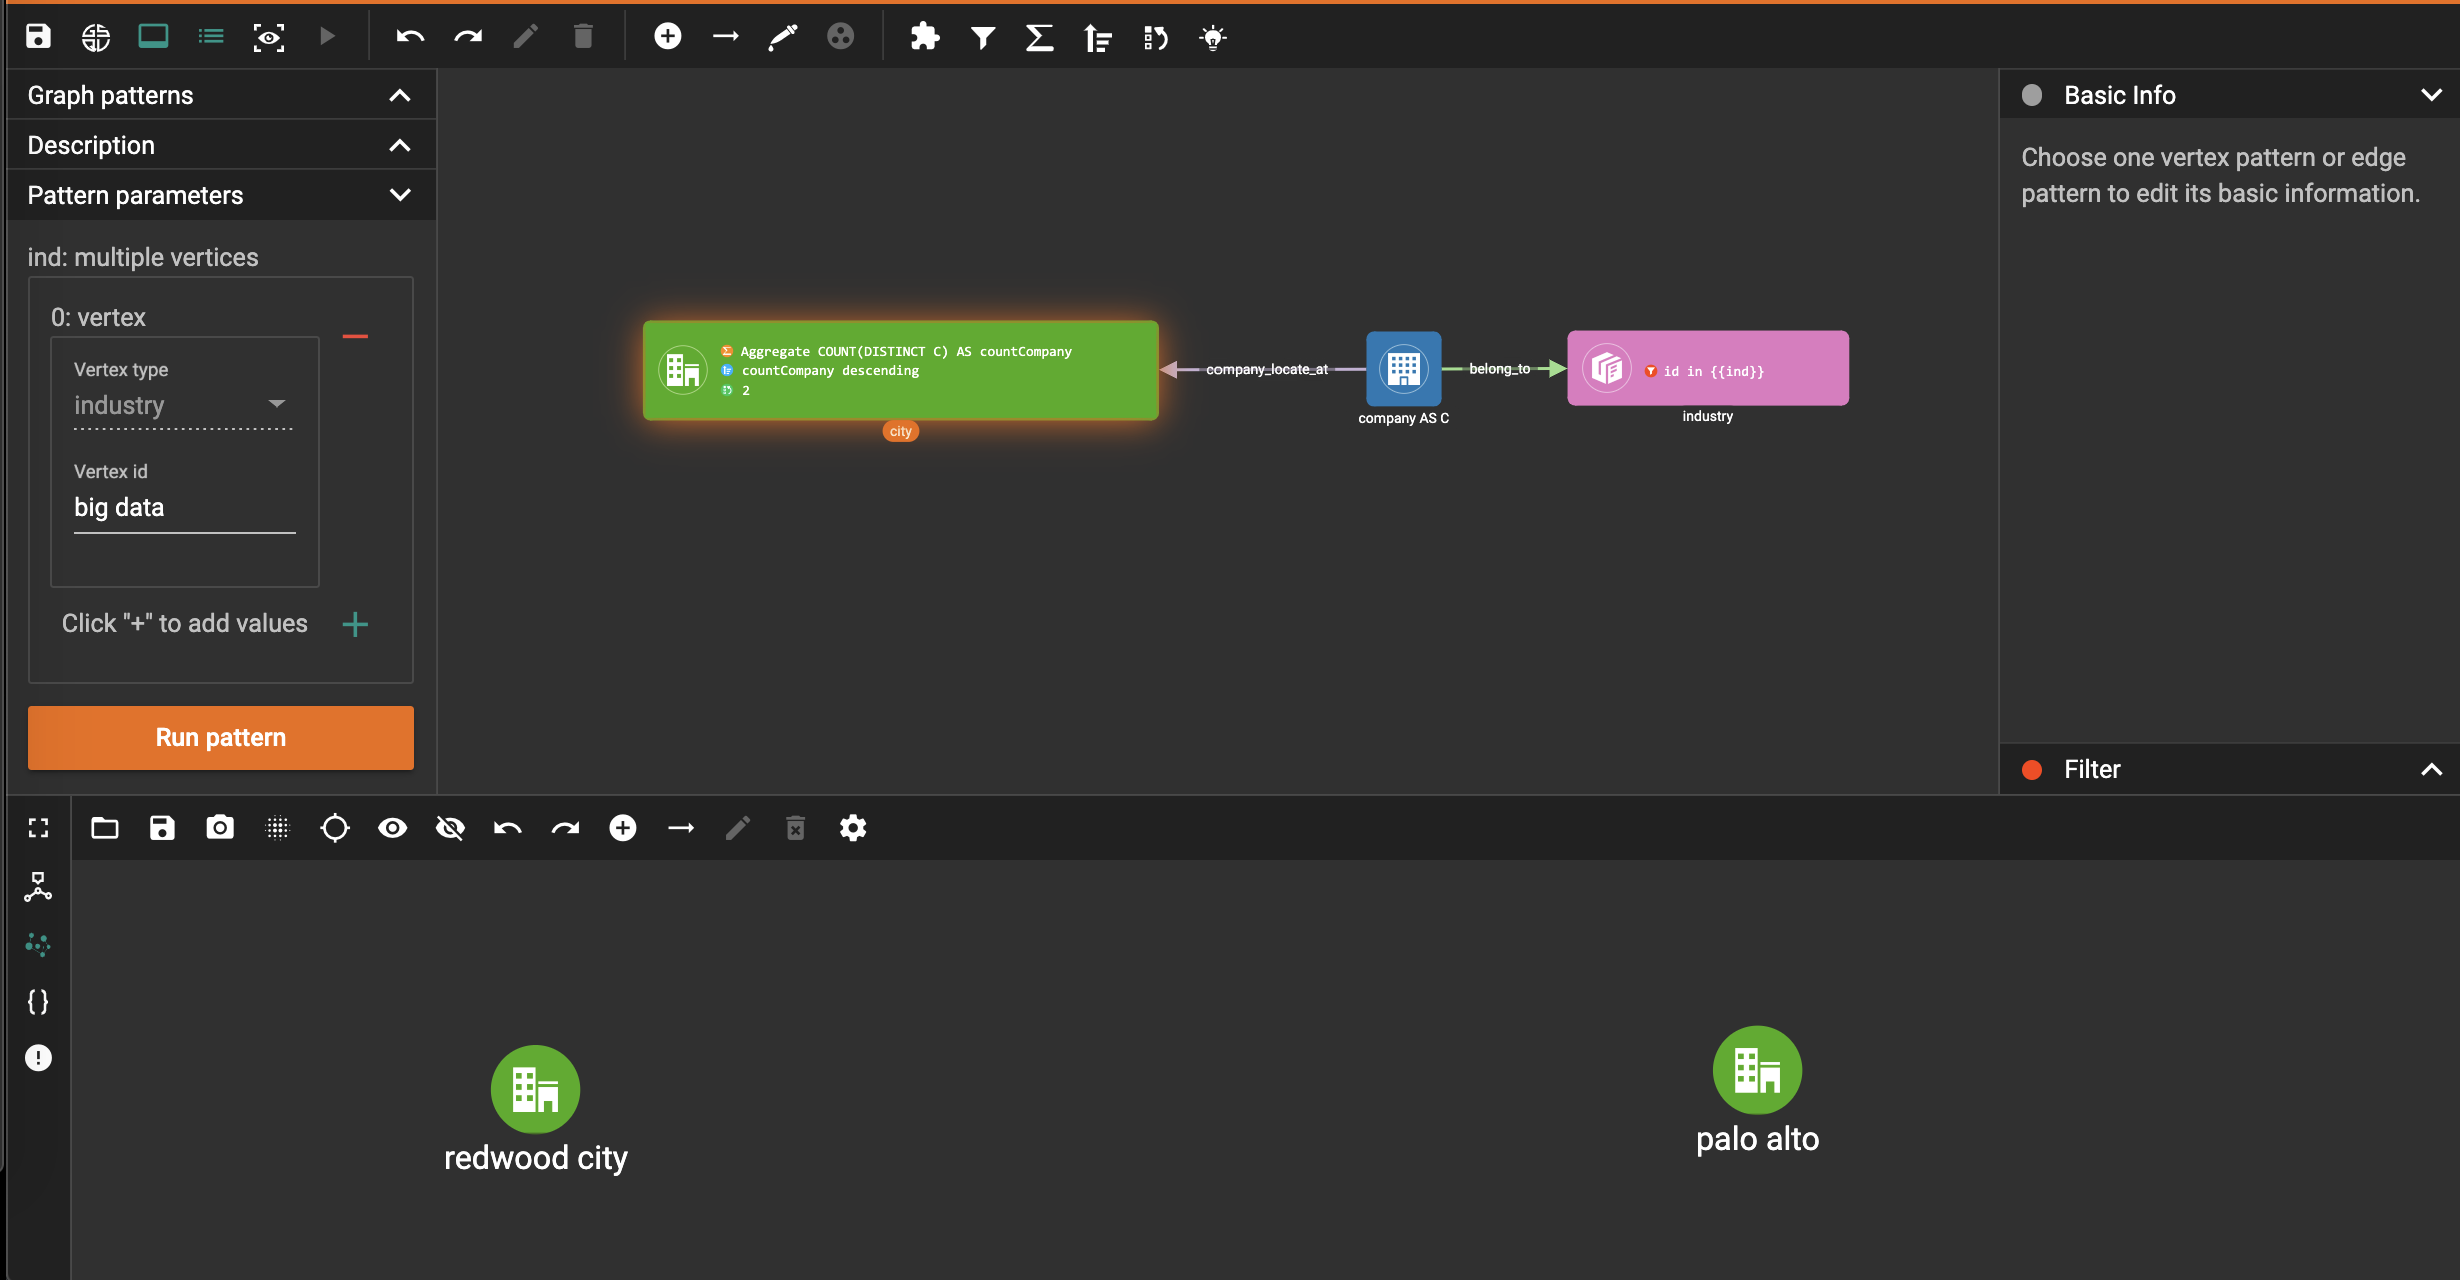Viewport: 2460px width, 1280px height.
Task: Click the puzzle piece icon in toolbar
Action: point(924,38)
